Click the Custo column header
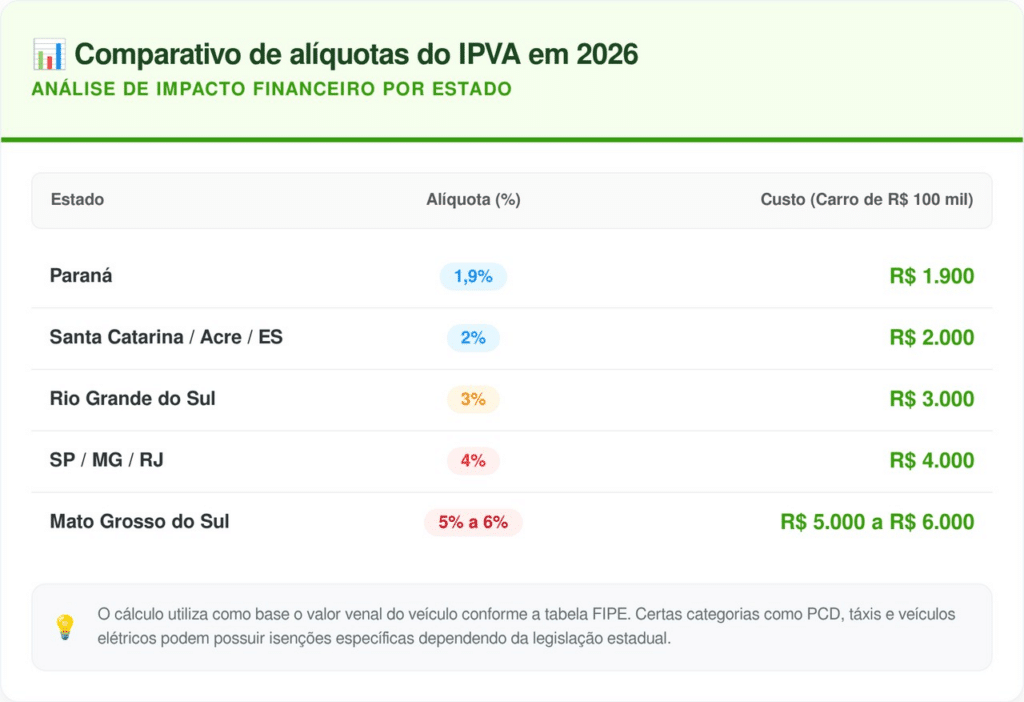The width and height of the screenshot is (1024, 702). (x=866, y=200)
